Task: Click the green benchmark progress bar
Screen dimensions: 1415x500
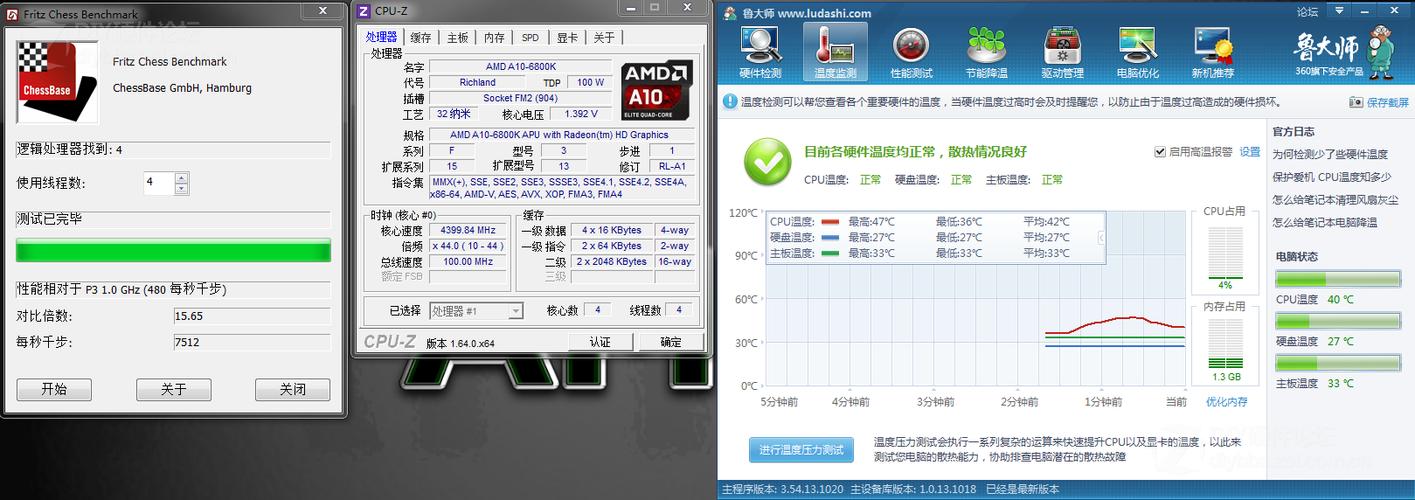Action: [174, 250]
